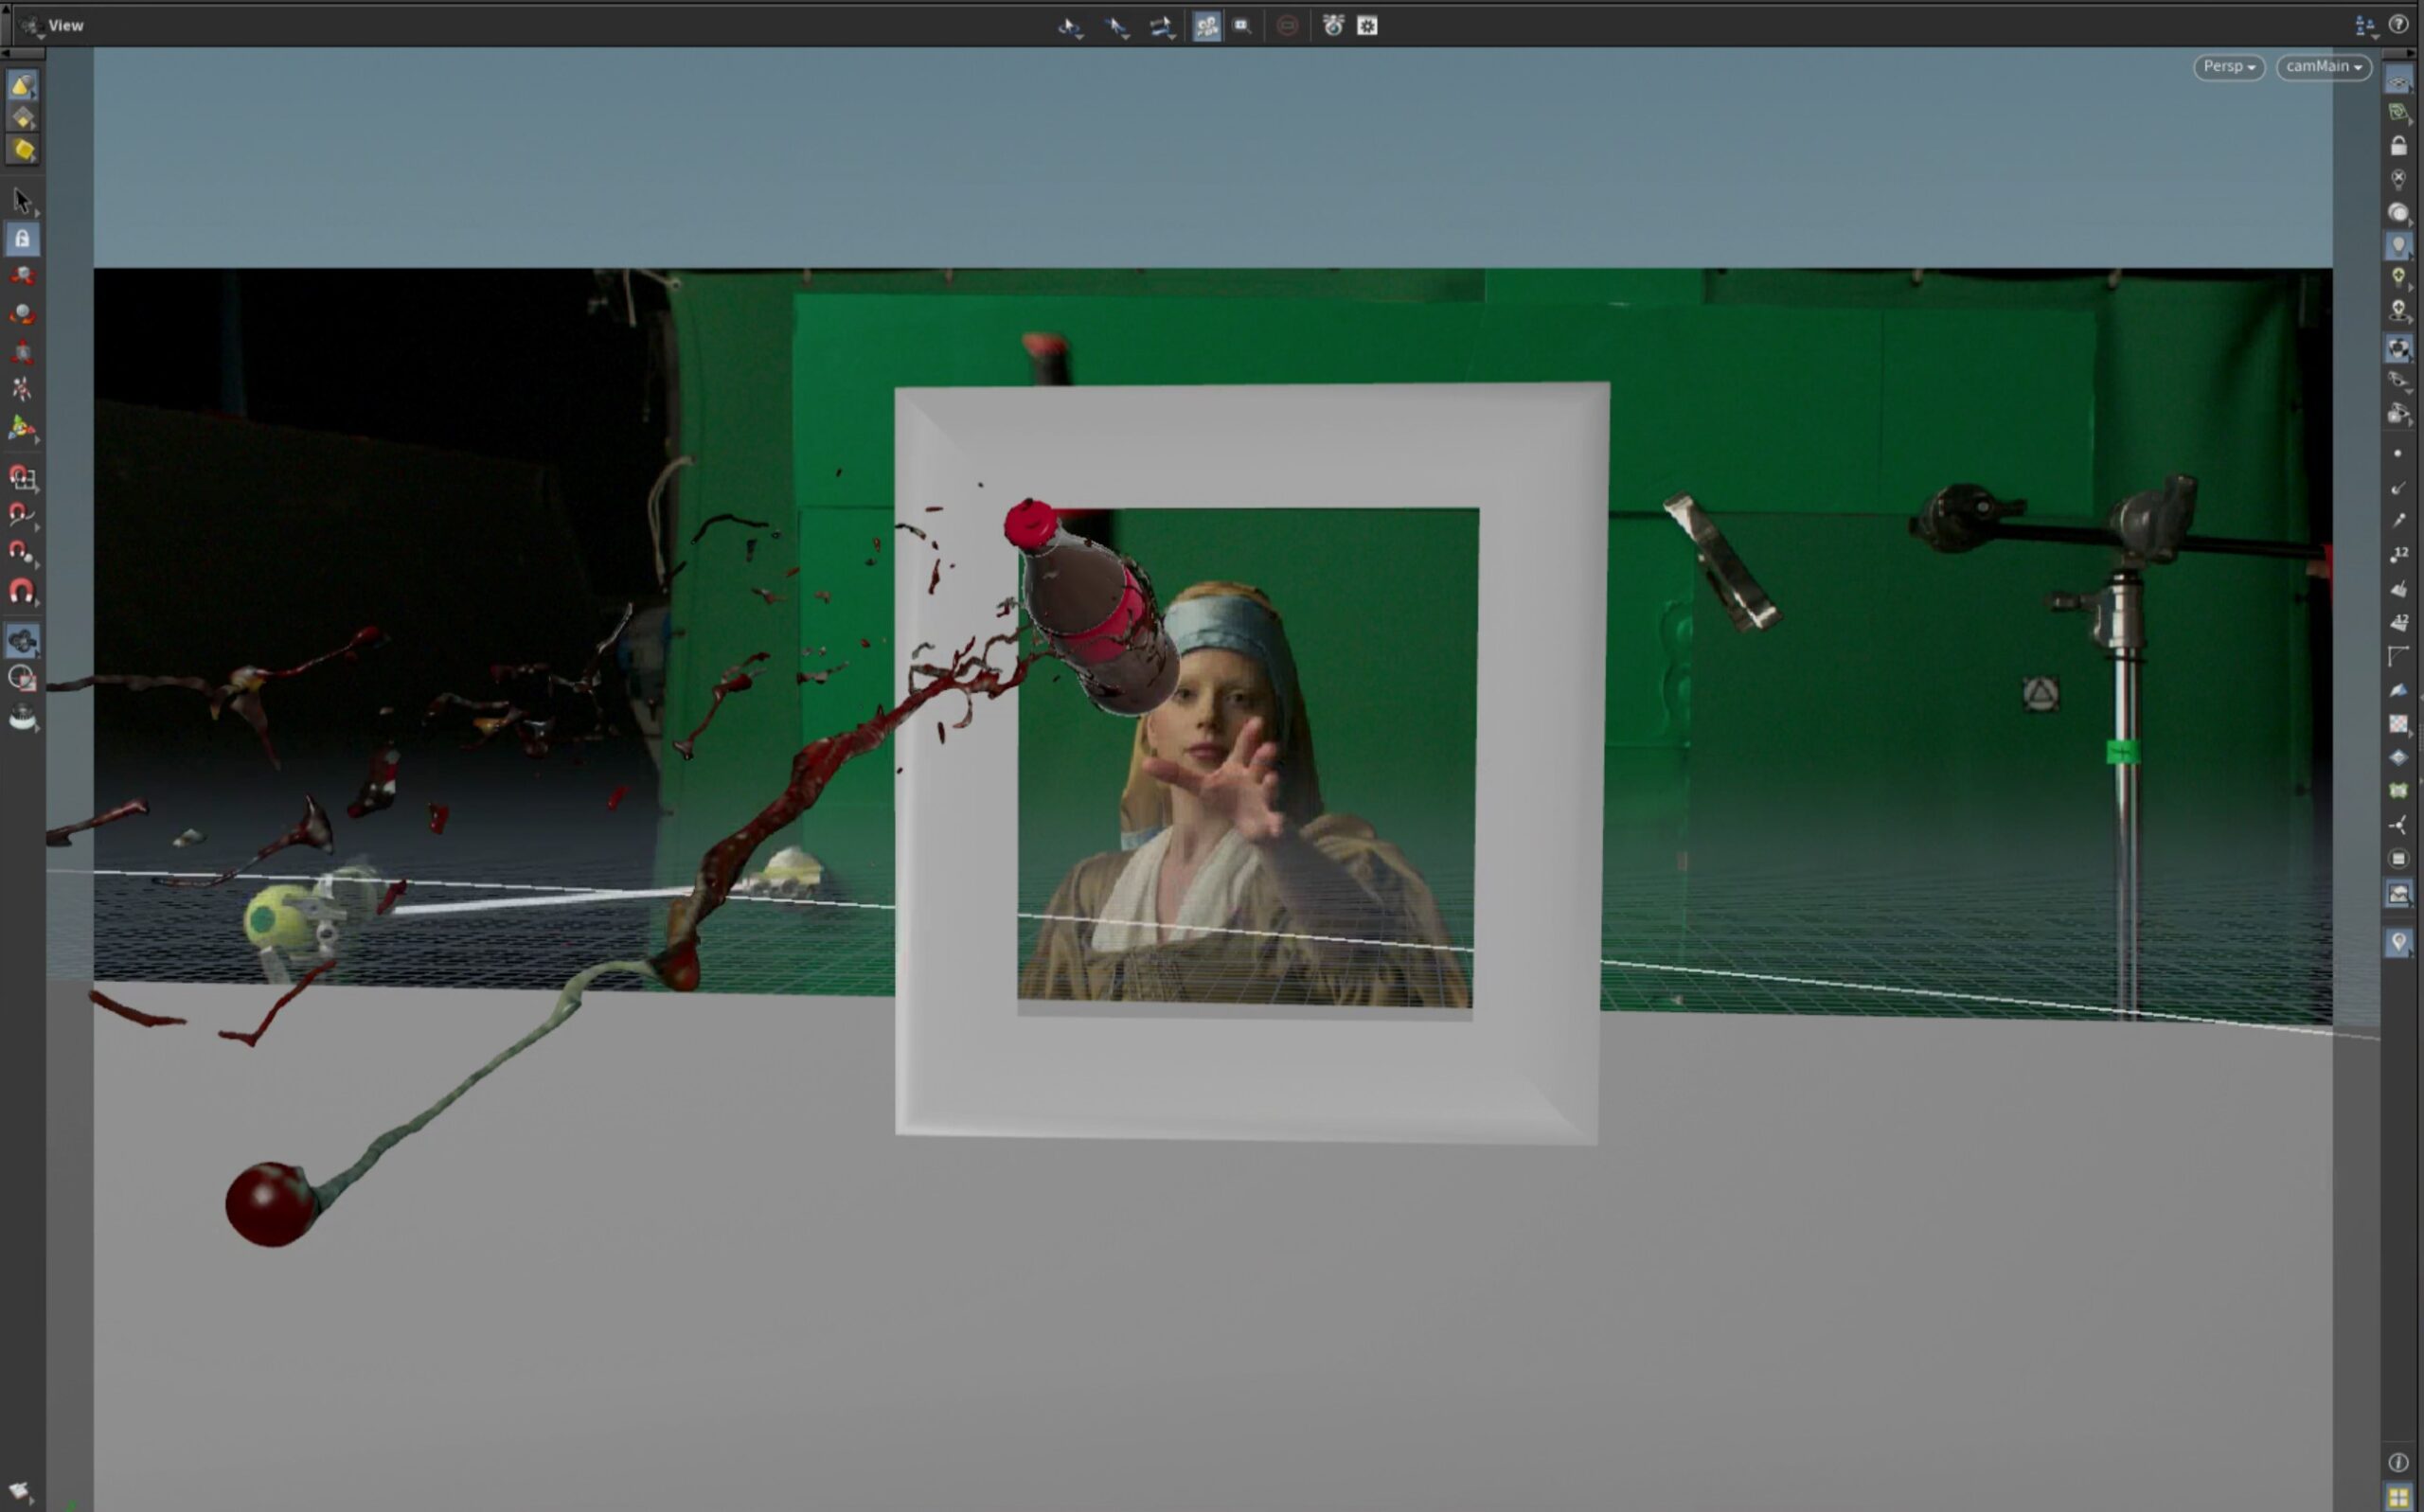Open the info circle icon at bottom right
2424x1512 pixels.
click(x=2398, y=1463)
